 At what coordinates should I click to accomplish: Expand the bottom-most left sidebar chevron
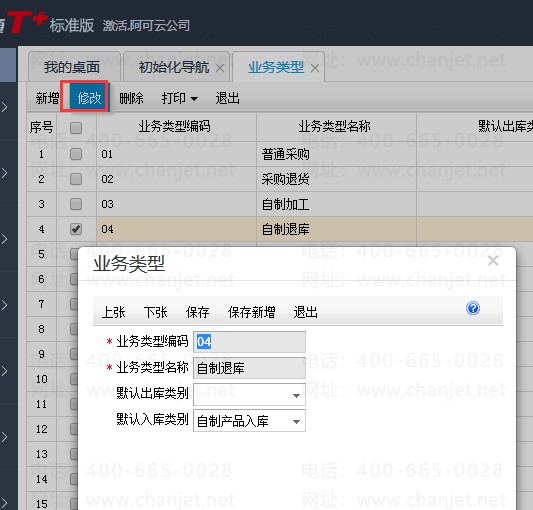tap(4, 503)
